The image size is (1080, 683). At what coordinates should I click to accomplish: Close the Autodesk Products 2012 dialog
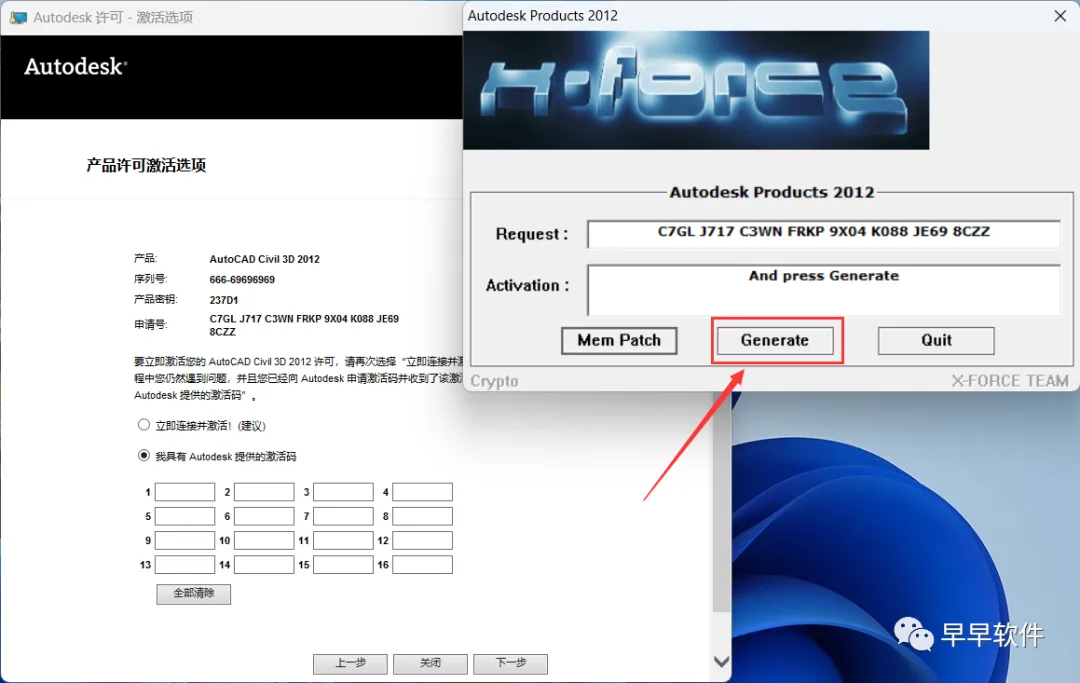pyautogui.click(x=1060, y=16)
